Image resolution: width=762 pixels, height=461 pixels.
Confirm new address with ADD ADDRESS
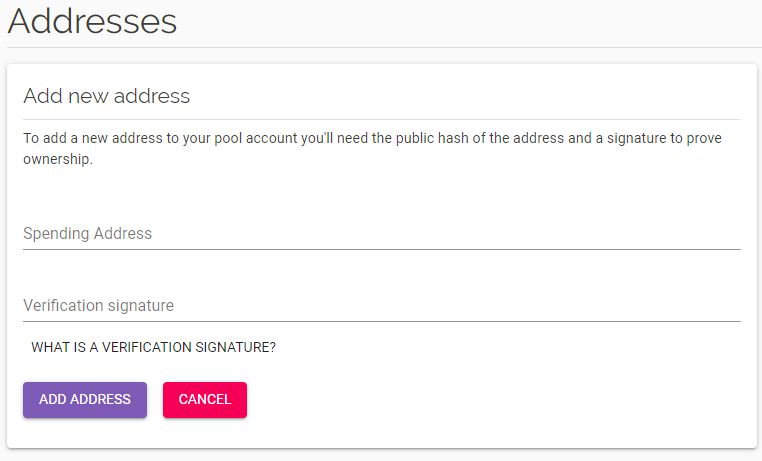point(85,400)
